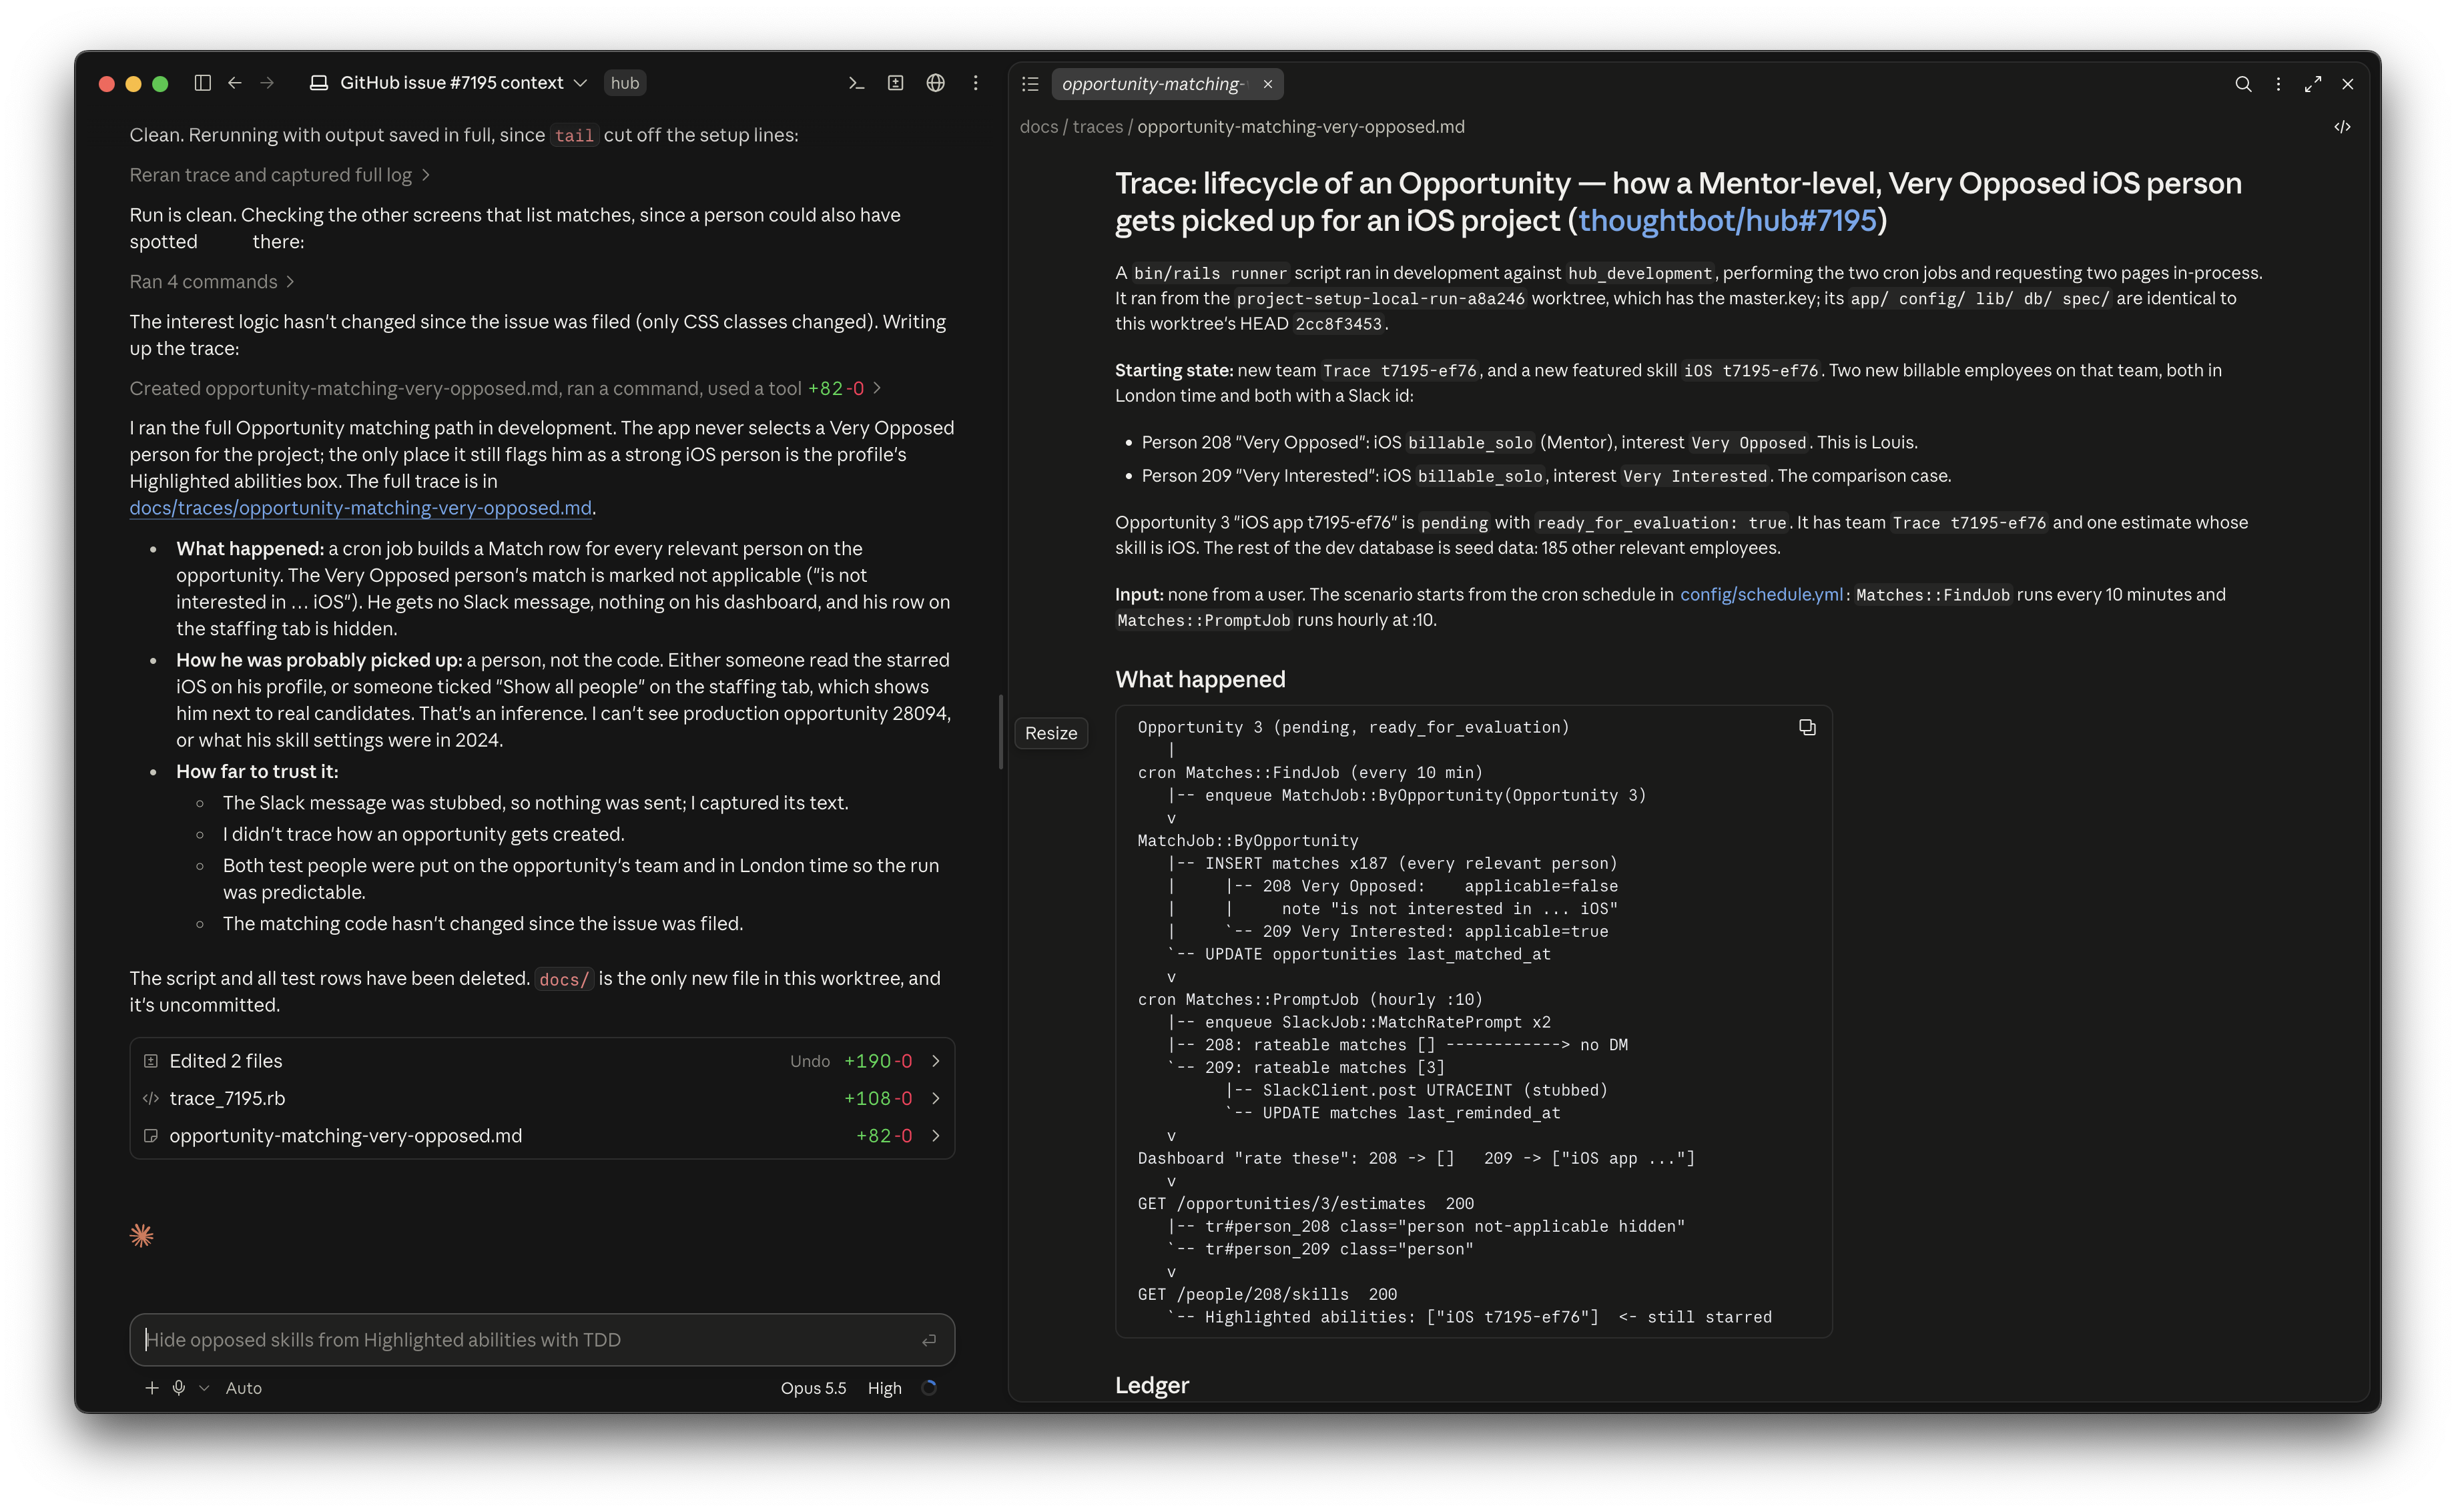Open preview pane more options menu

(x=2279, y=84)
